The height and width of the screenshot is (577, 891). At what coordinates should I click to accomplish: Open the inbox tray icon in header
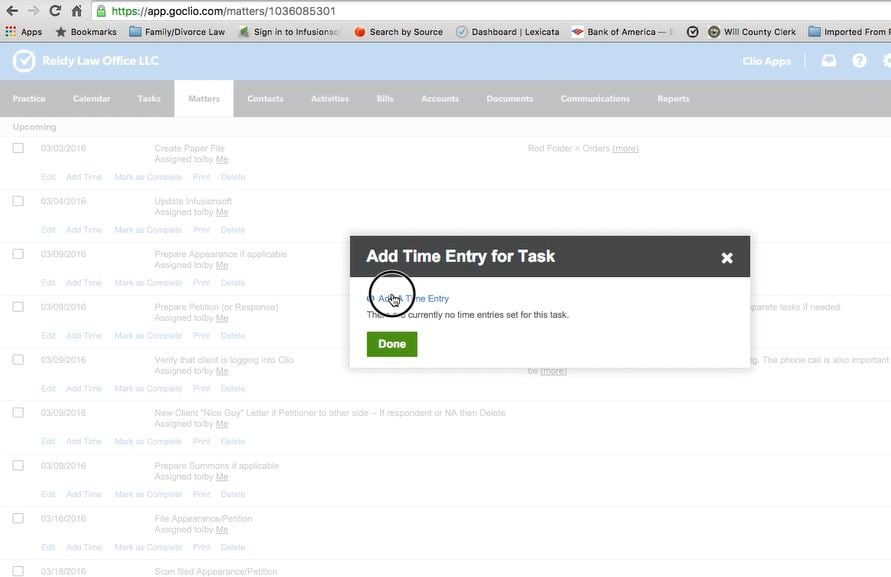click(x=829, y=61)
